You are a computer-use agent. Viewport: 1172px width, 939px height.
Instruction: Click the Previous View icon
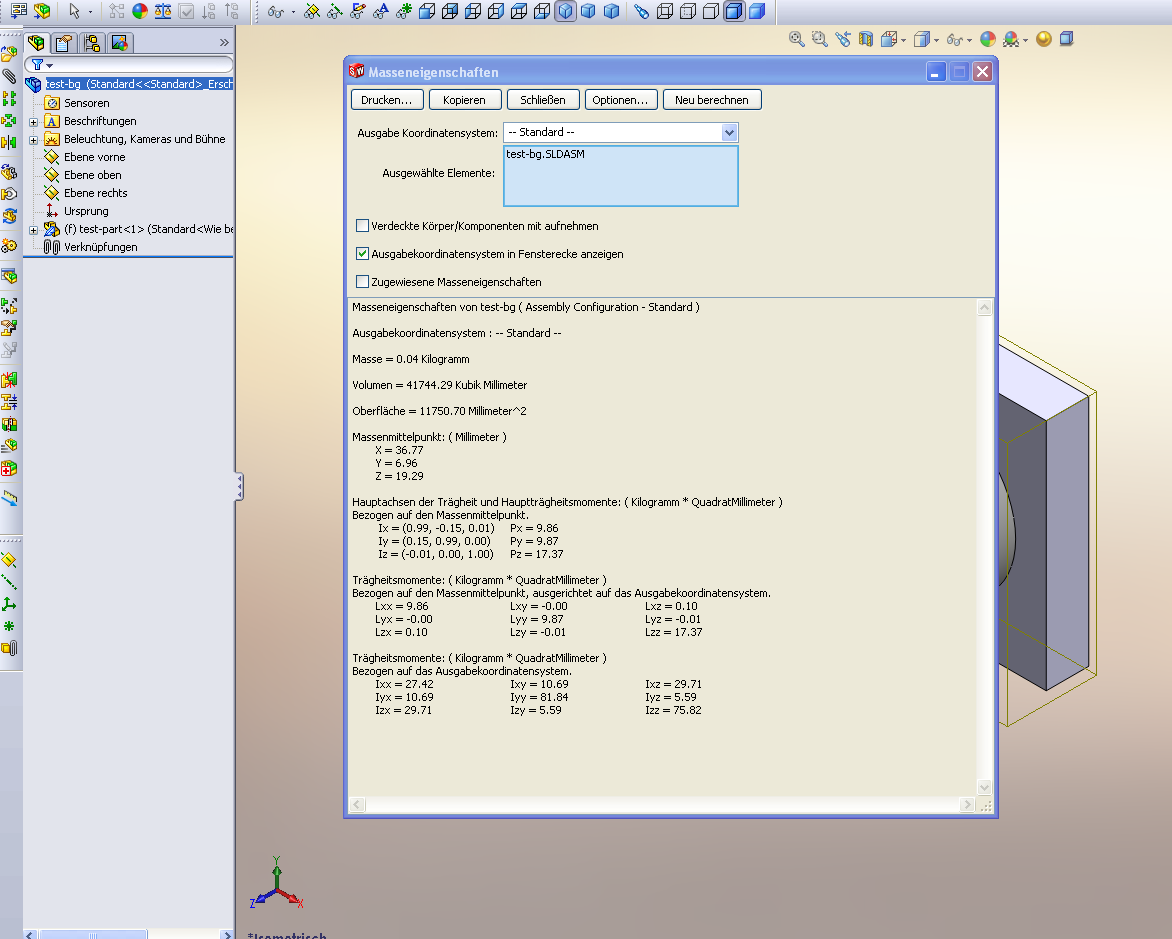[843, 39]
